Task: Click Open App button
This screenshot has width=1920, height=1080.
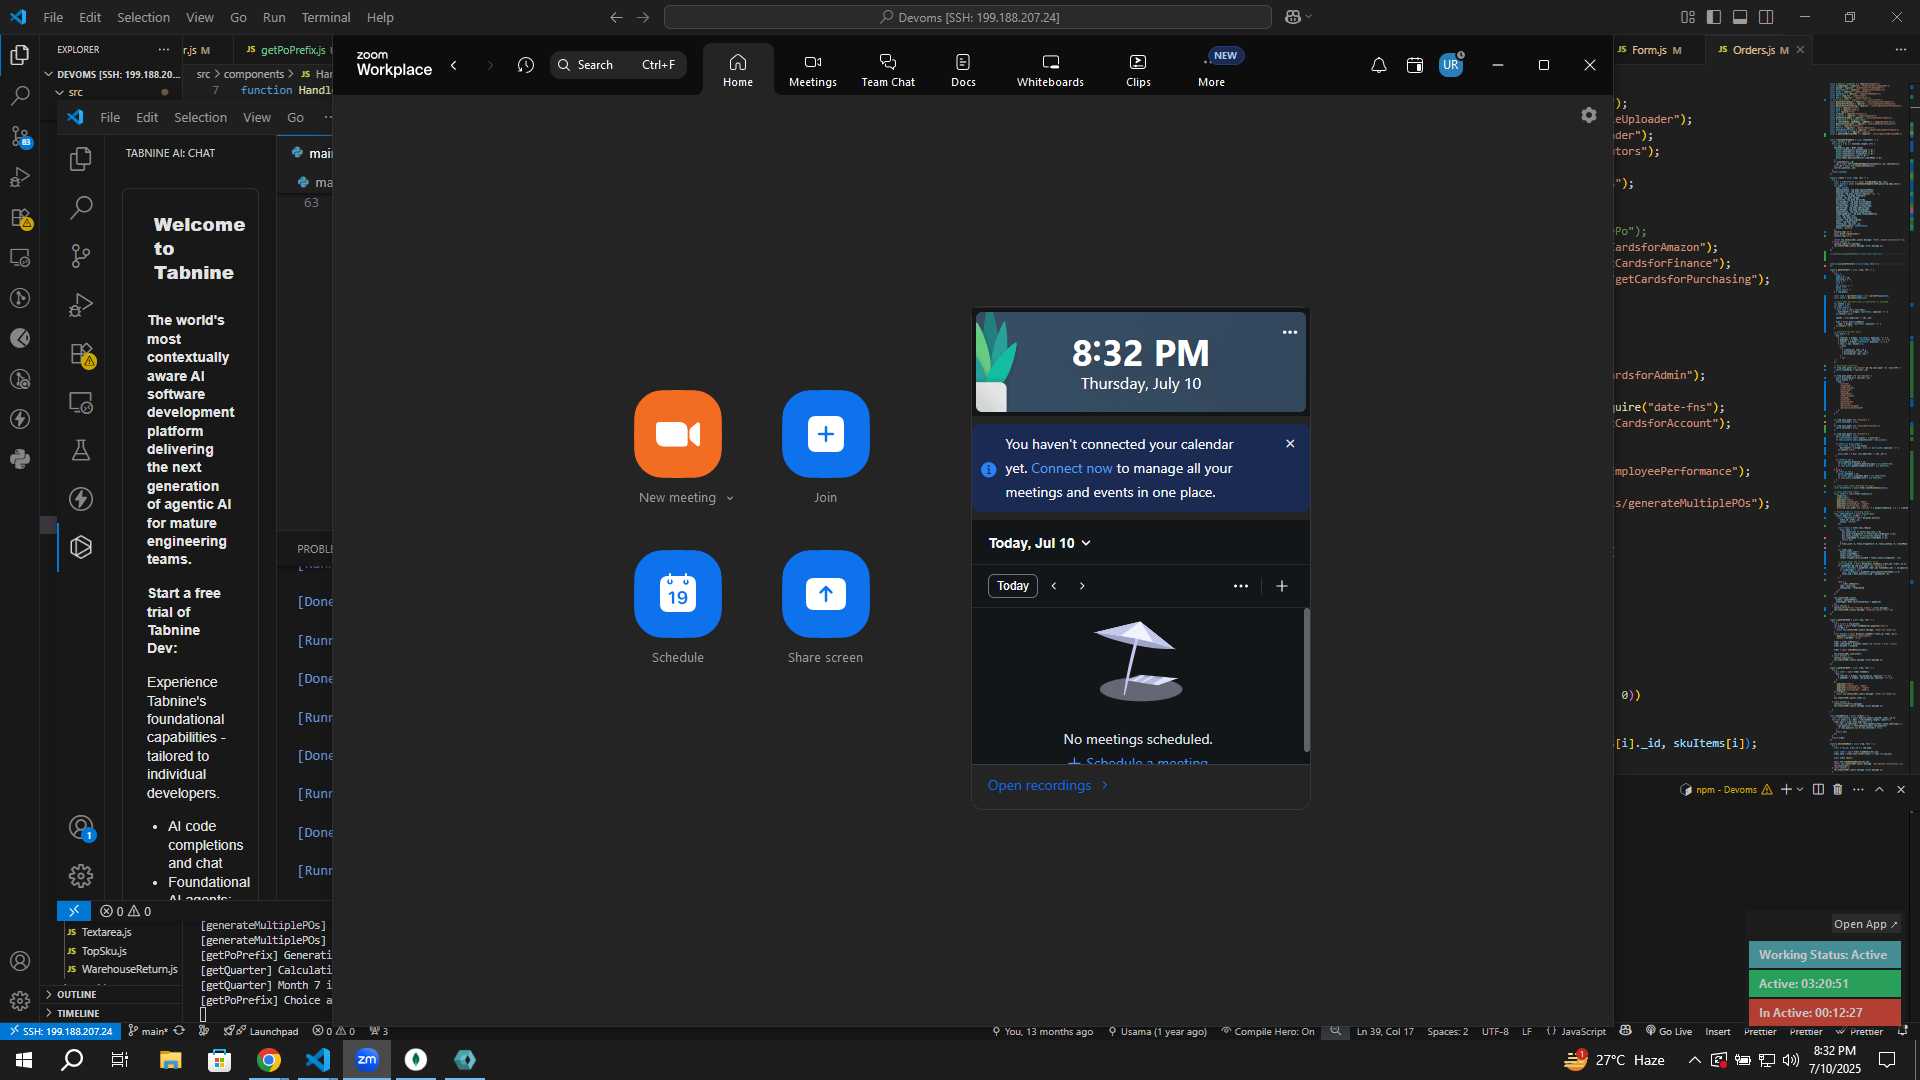Action: click(x=1865, y=924)
